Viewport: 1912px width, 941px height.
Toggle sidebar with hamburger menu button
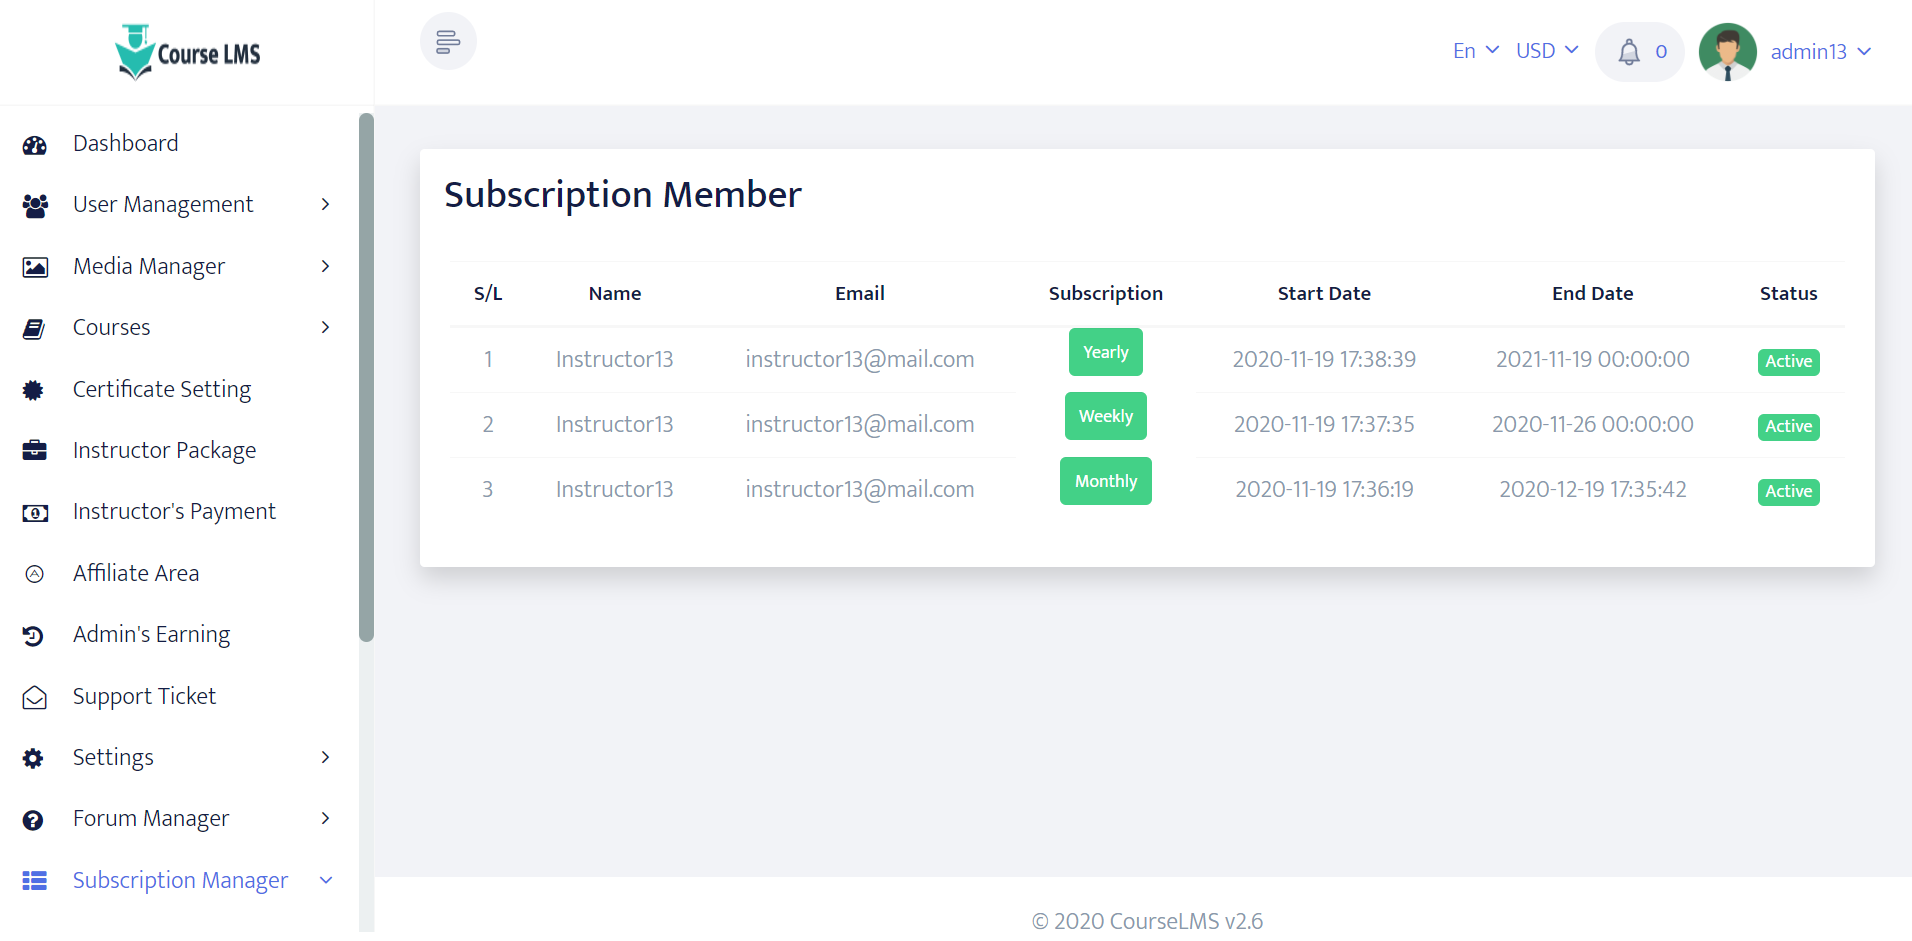(448, 42)
